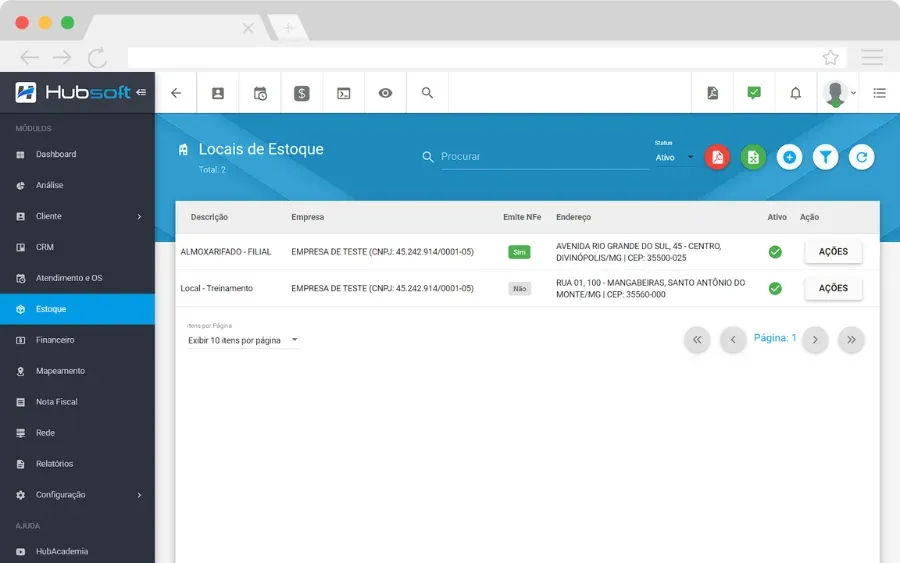Sort by Endereço column header
Image resolution: width=900 pixels, height=563 pixels.
coord(573,218)
